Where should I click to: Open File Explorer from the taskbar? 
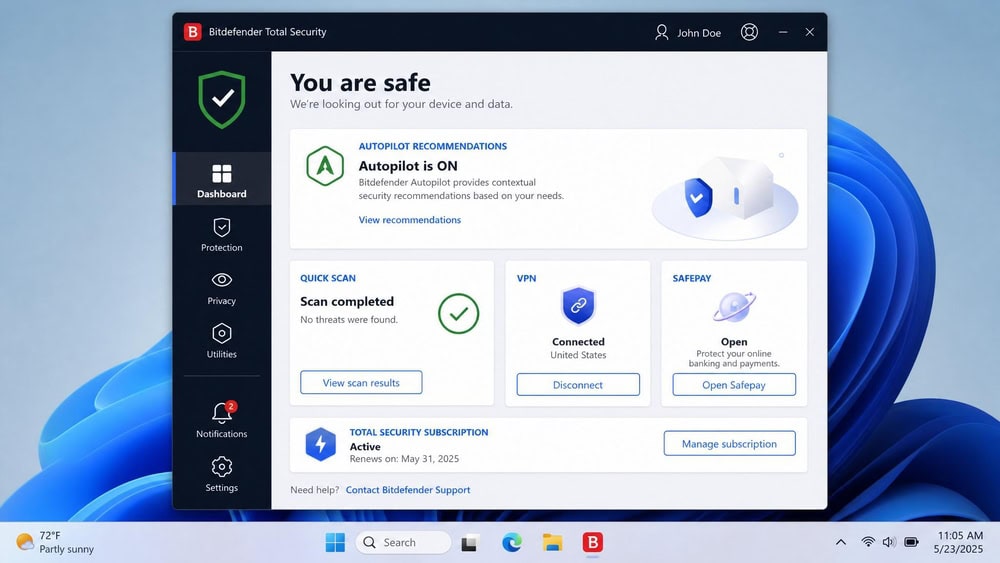click(x=552, y=543)
